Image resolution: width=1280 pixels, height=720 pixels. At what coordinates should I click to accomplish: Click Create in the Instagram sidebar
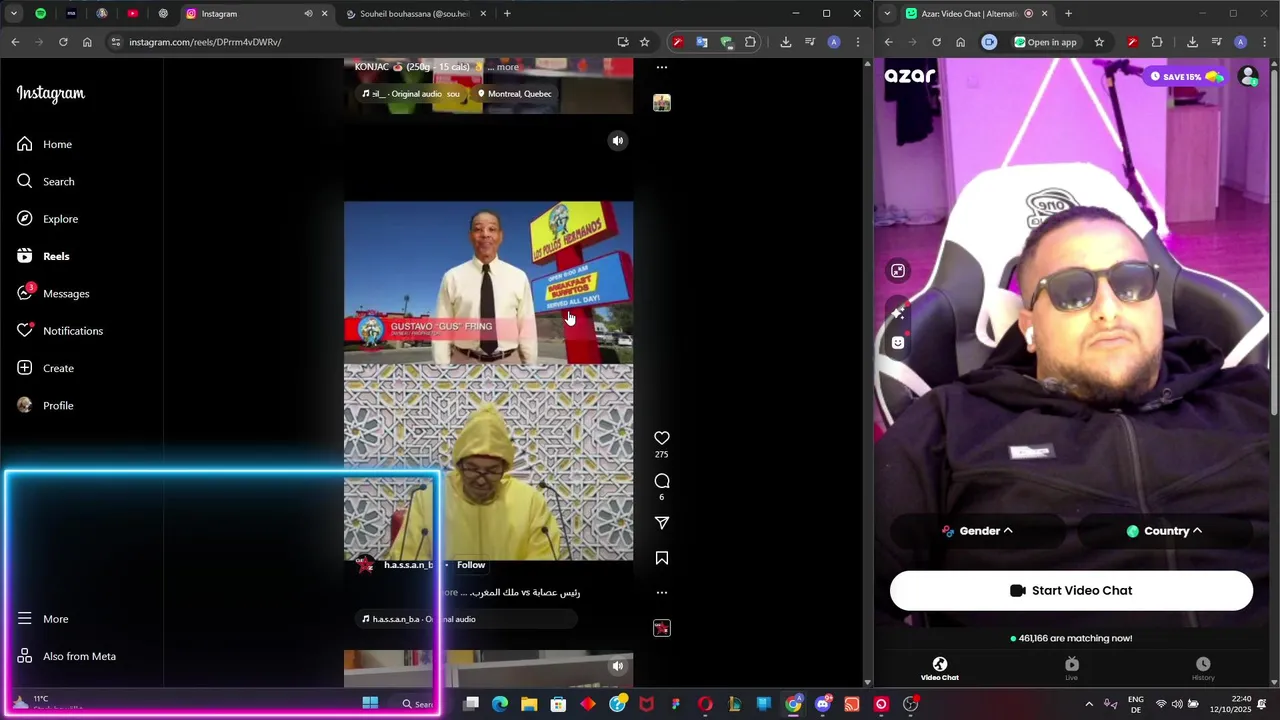[45, 368]
